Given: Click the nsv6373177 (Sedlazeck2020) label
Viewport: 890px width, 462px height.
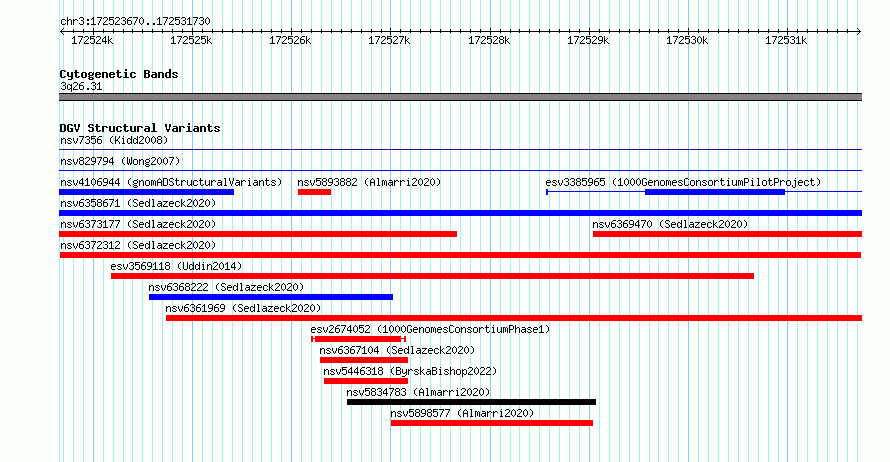Looking at the screenshot, I should coord(138,224).
